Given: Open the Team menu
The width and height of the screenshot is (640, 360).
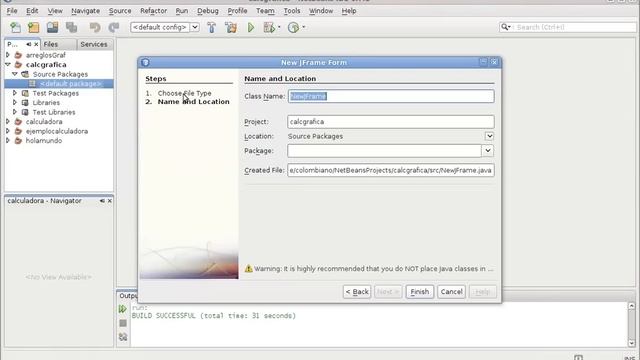Looking at the screenshot, I should [x=265, y=11].
